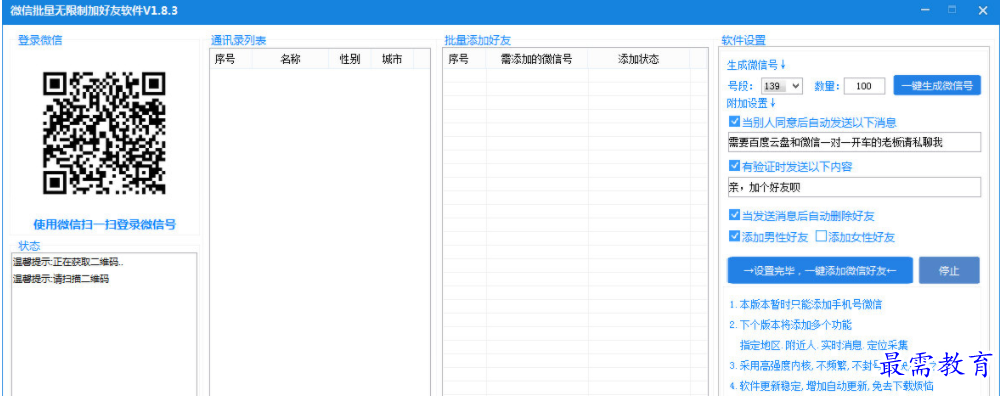Click the 停止 button
The image size is (1001, 396).
pyautogui.click(x=949, y=270)
